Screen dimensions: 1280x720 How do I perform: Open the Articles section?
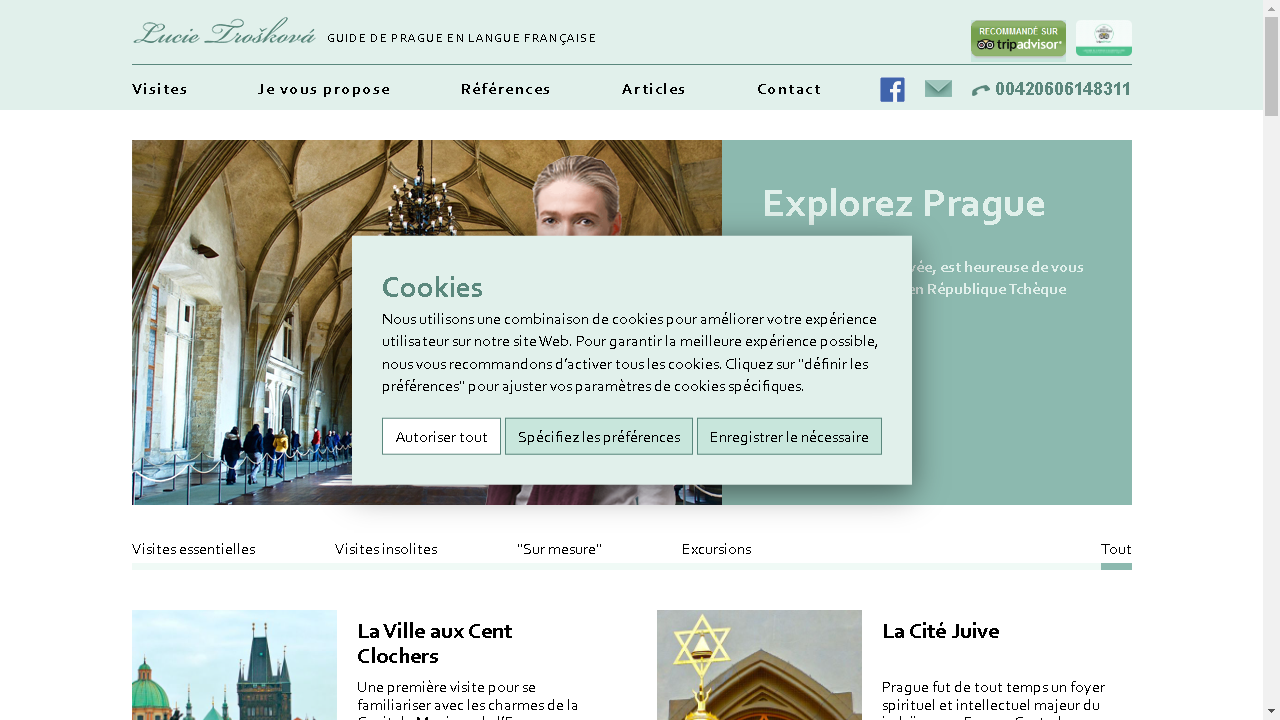click(654, 89)
